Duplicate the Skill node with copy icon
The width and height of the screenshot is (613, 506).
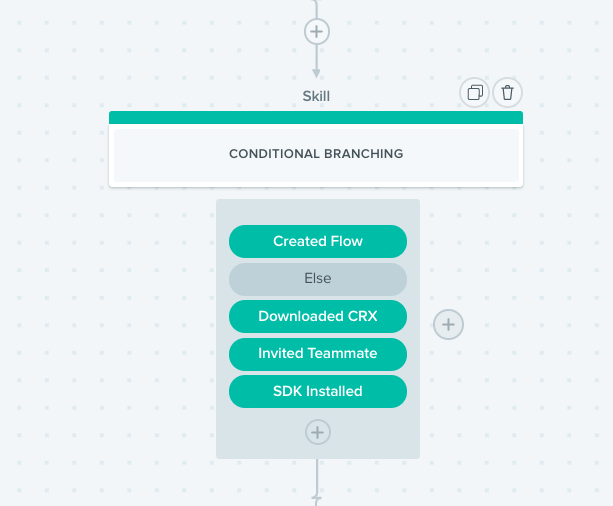coord(475,93)
